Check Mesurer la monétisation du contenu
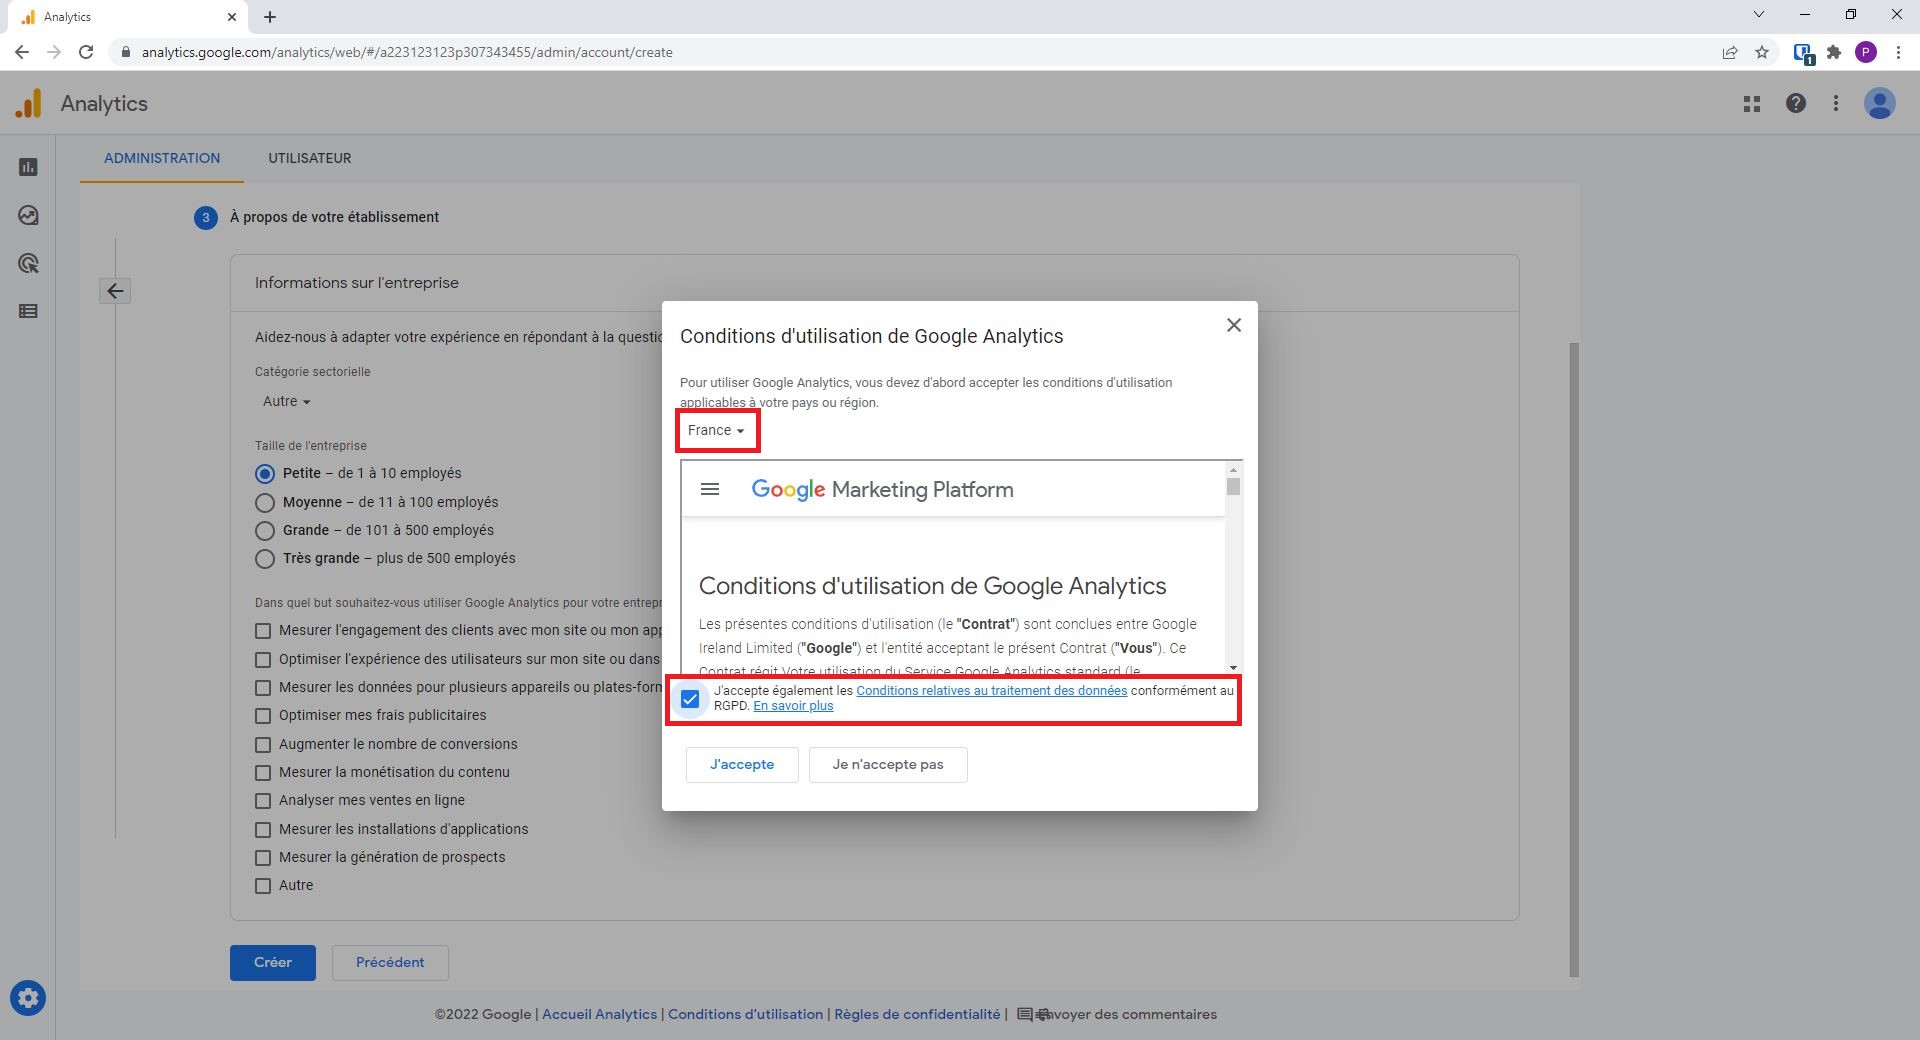 click(263, 773)
